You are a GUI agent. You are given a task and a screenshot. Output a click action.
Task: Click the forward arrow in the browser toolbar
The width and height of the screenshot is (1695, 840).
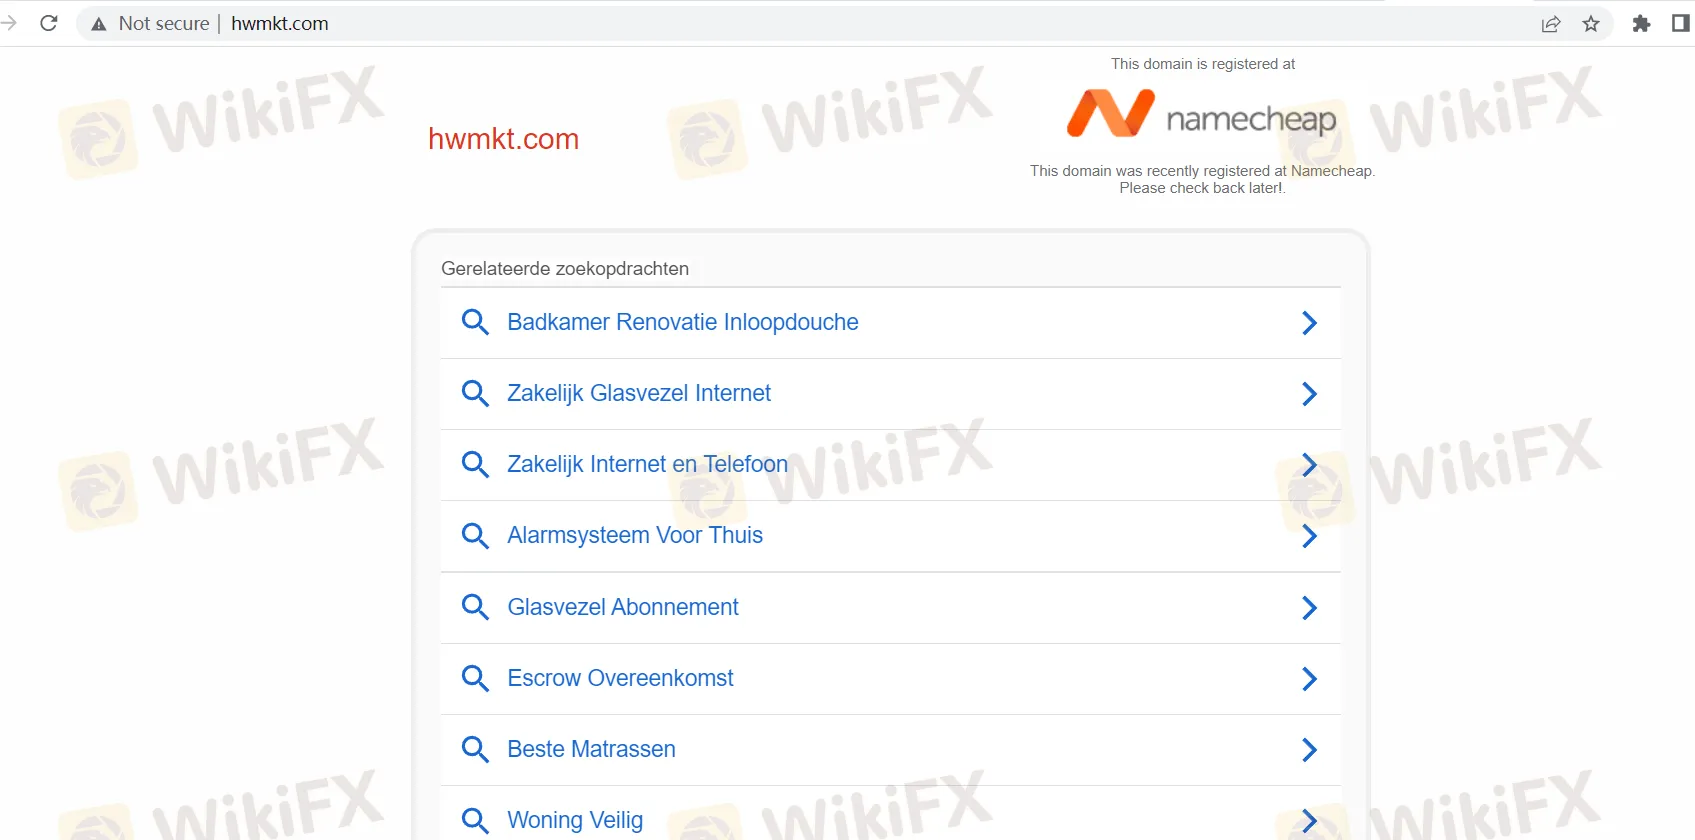pos(9,23)
